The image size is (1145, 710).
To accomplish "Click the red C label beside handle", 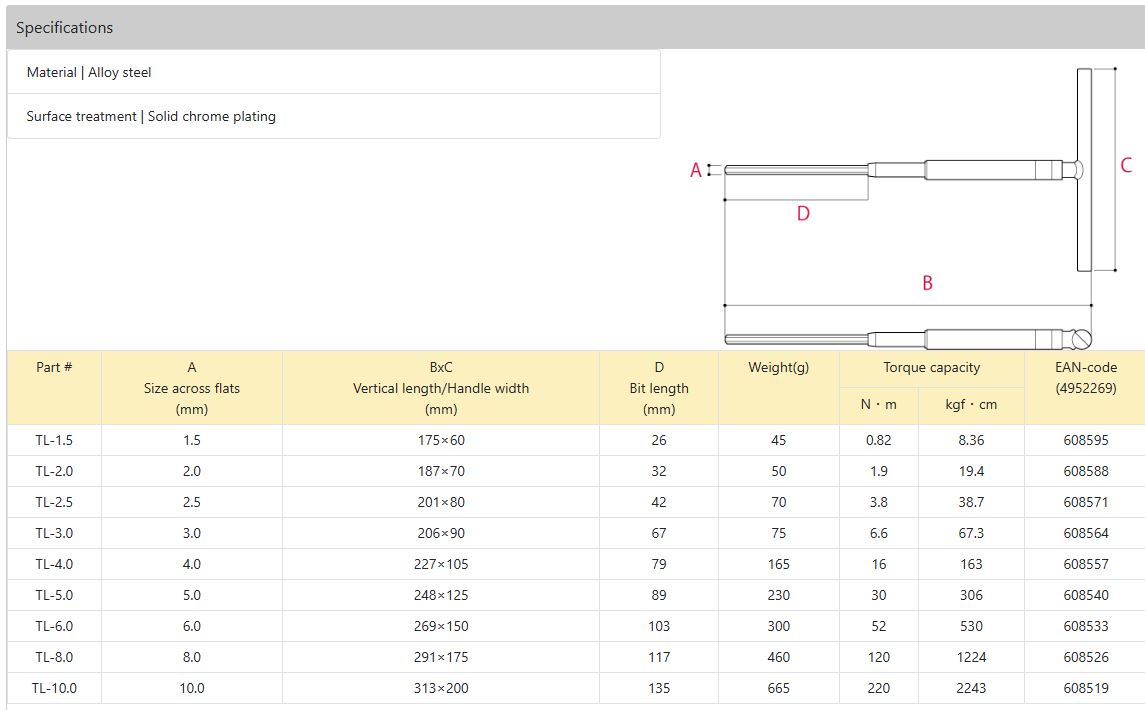I will (1126, 166).
